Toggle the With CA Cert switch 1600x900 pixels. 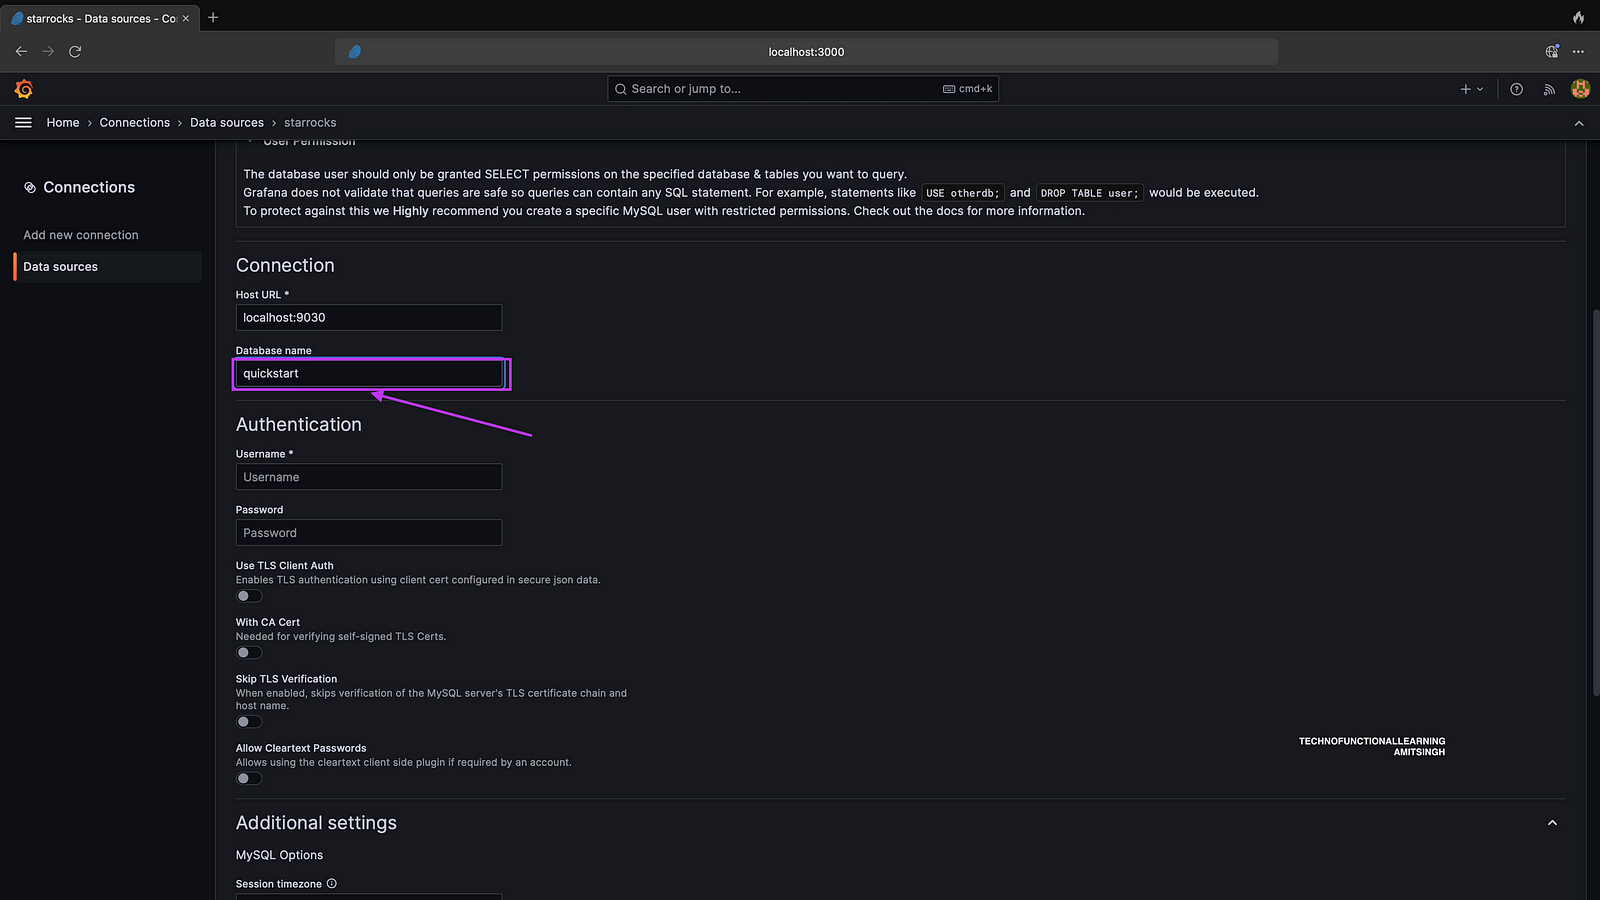tap(249, 653)
